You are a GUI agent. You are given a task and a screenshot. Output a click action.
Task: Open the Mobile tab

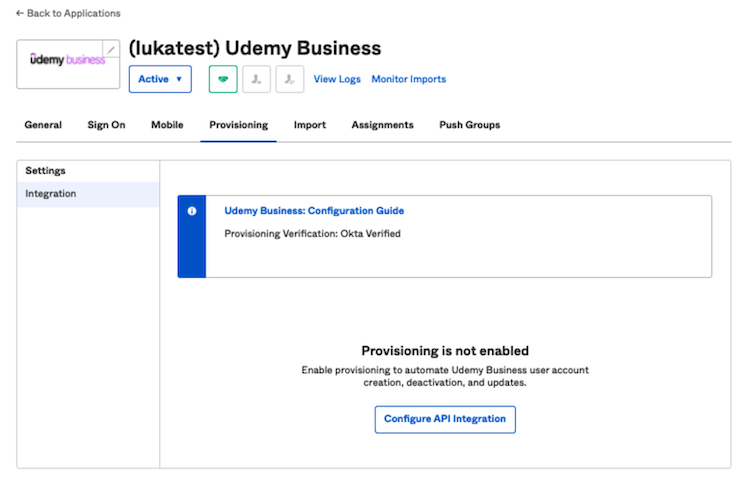tap(167, 125)
